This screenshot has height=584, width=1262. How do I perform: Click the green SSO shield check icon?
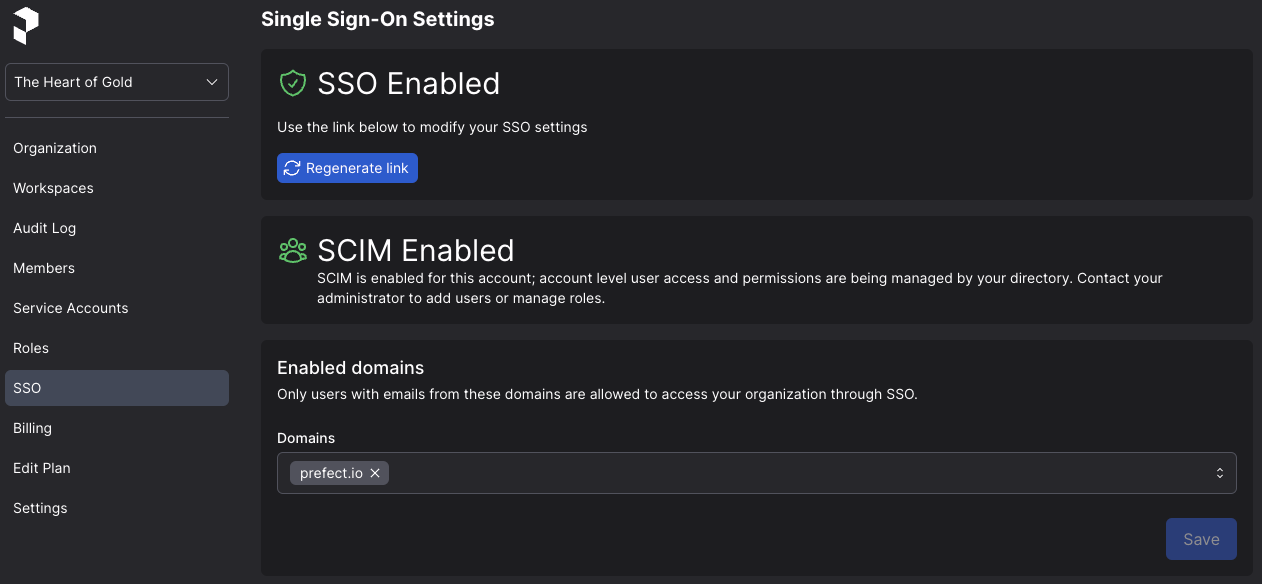[x=292, y=83]
